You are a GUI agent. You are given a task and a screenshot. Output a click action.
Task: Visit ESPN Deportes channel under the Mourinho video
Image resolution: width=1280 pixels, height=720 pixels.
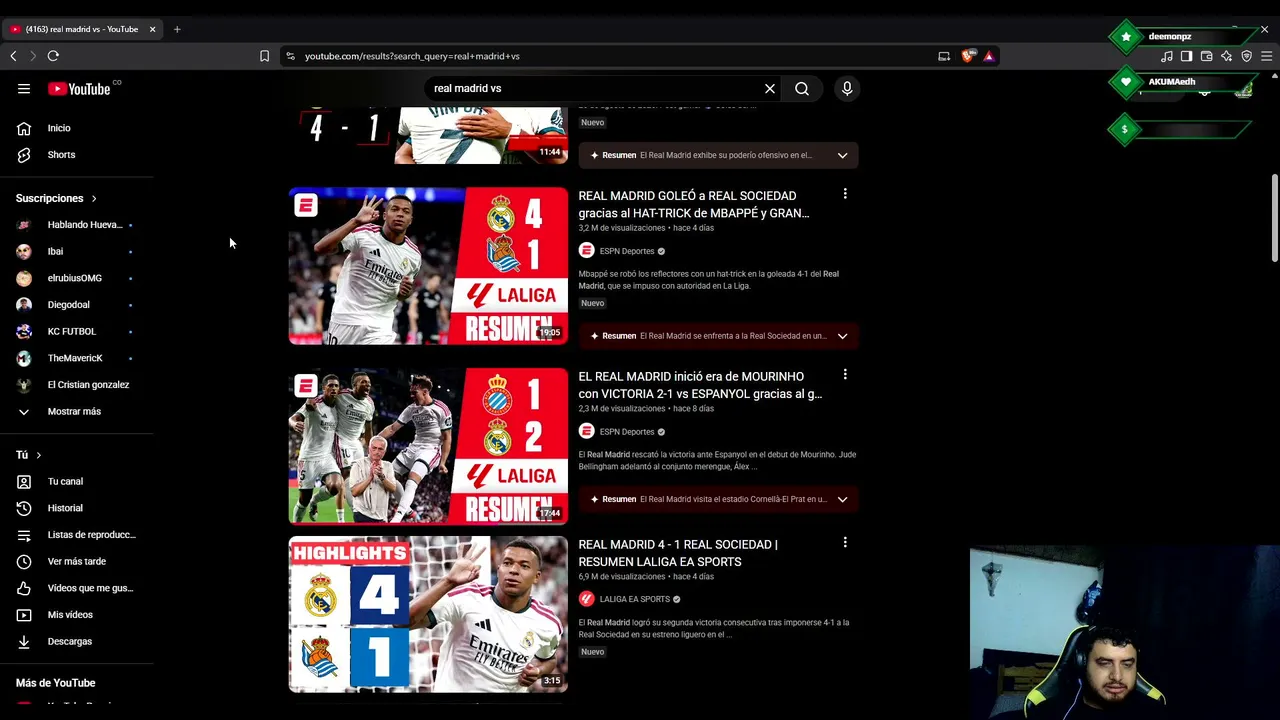[627, 432]
